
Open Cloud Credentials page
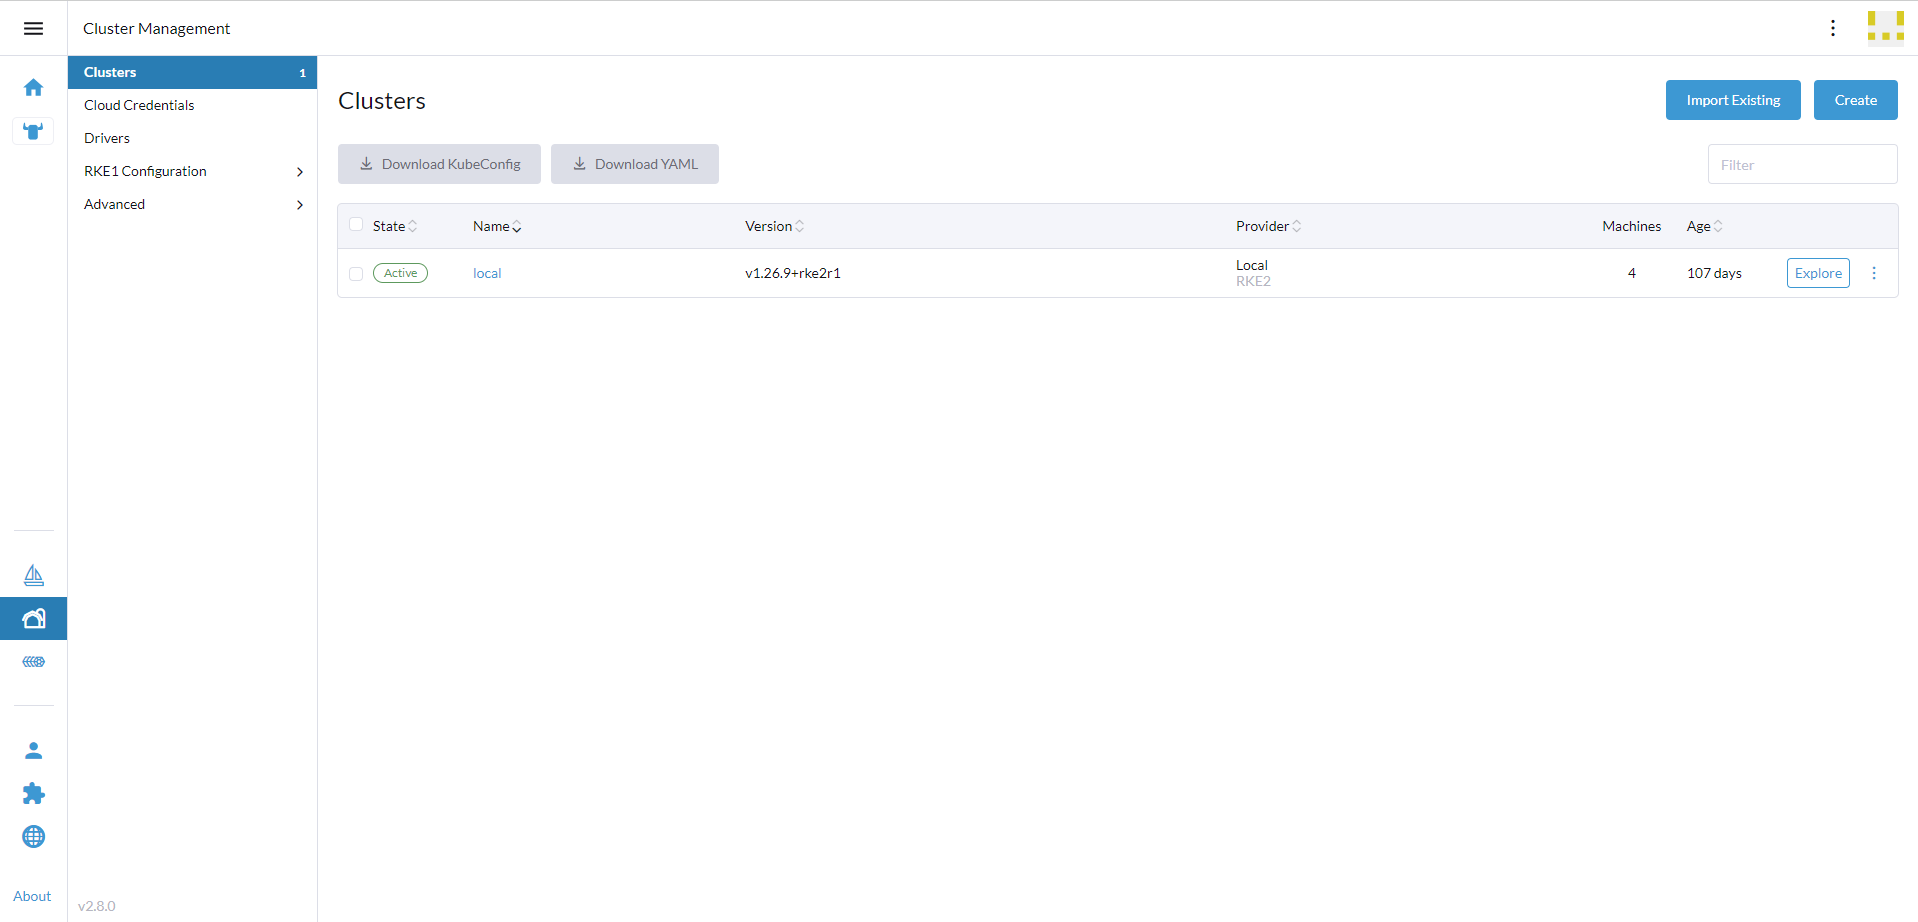[139, 105]
